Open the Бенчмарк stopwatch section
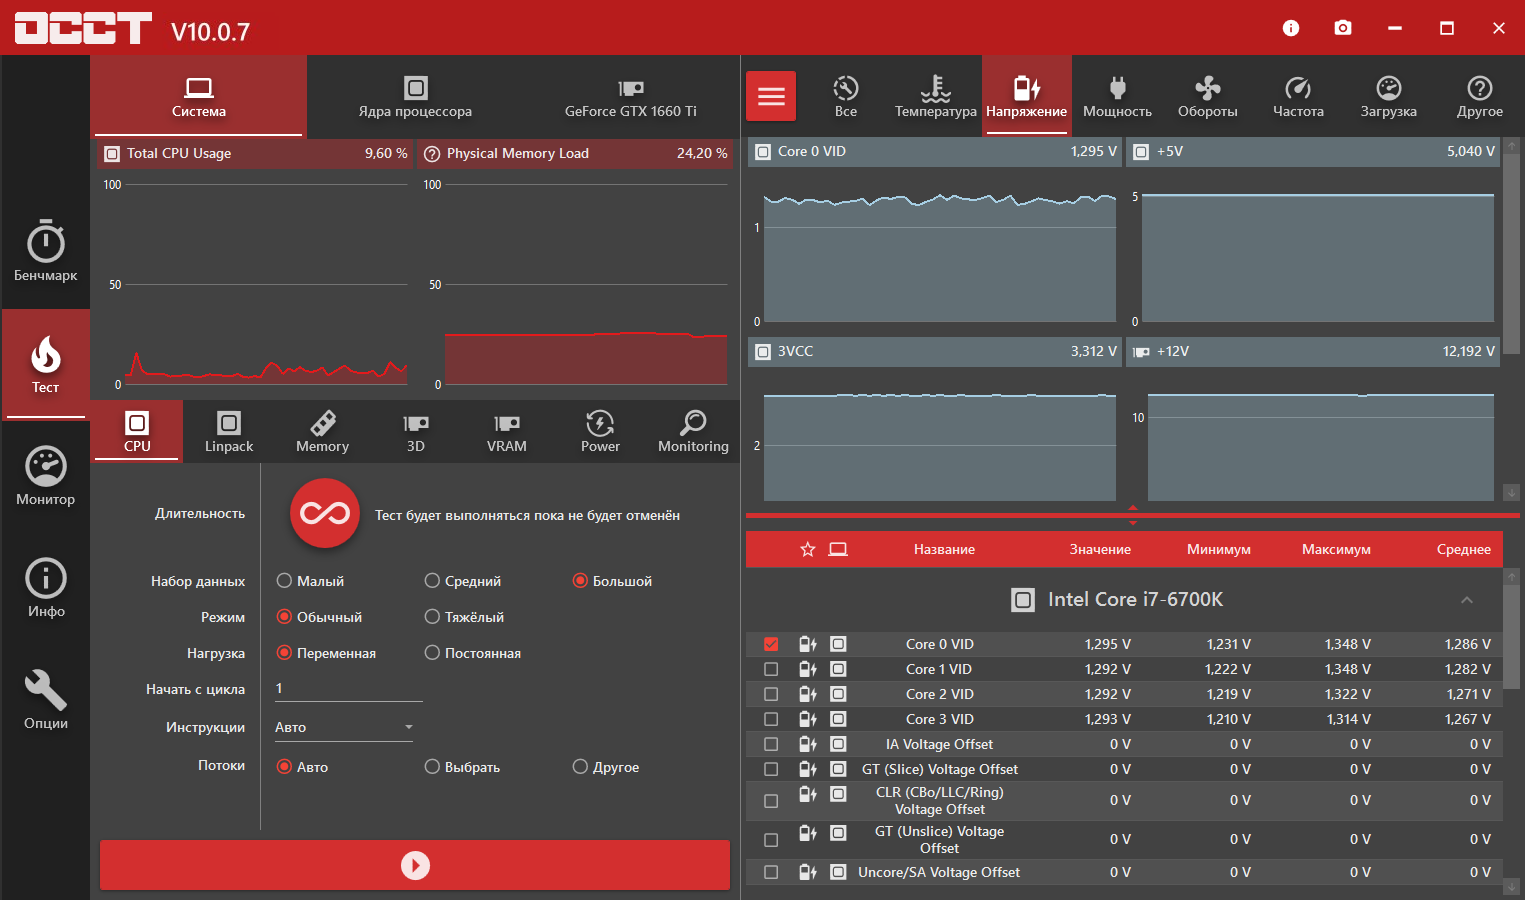 [x=45, y=250]
